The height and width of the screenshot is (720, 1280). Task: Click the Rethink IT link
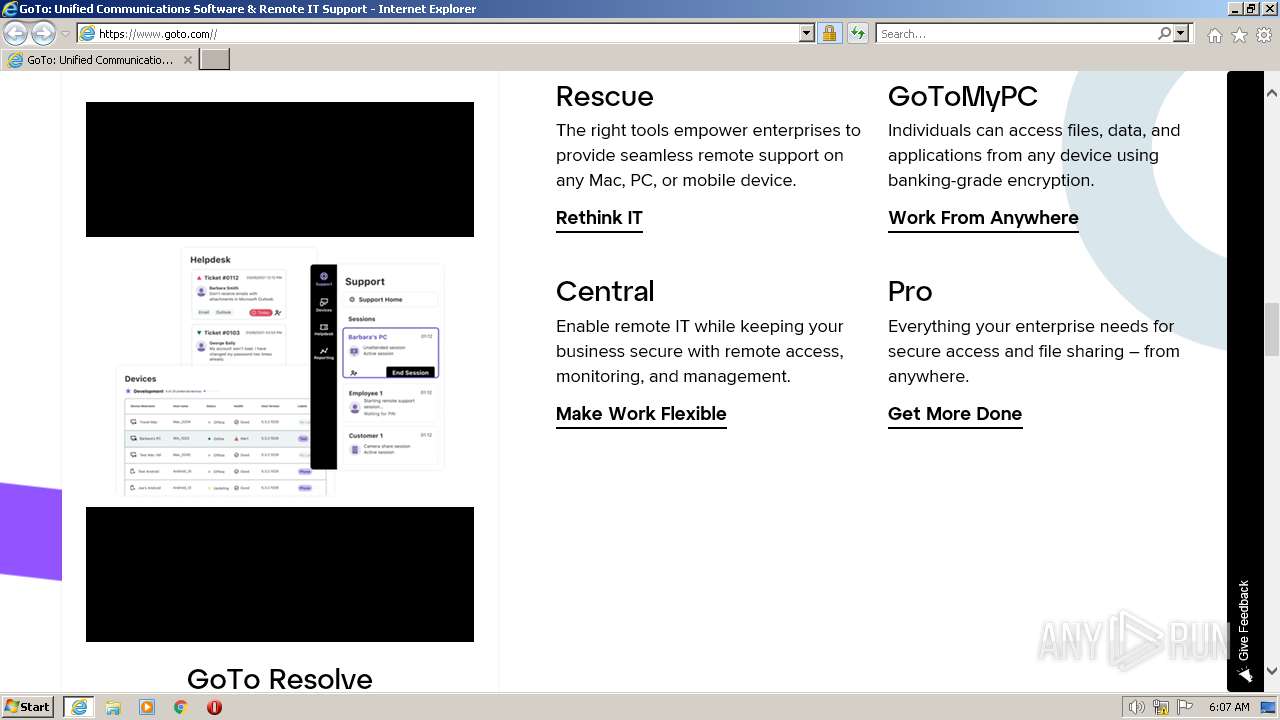pyautogui.click(x=599, y=218)
